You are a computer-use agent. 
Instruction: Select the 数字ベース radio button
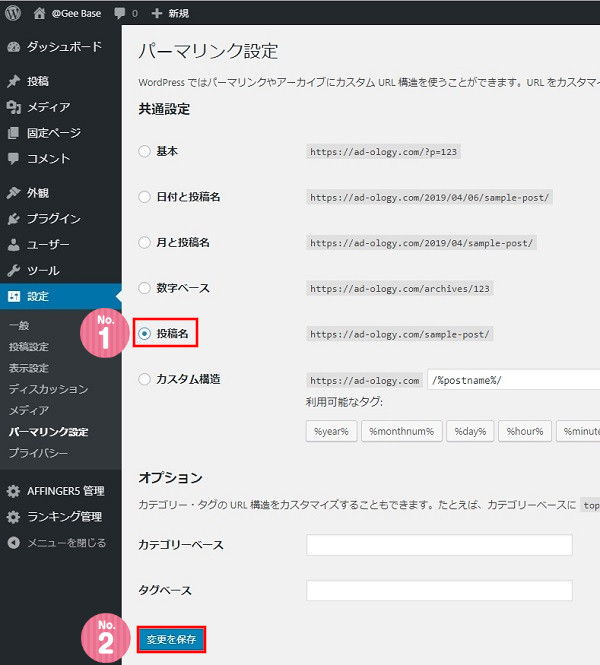click(x=145, y=288)
